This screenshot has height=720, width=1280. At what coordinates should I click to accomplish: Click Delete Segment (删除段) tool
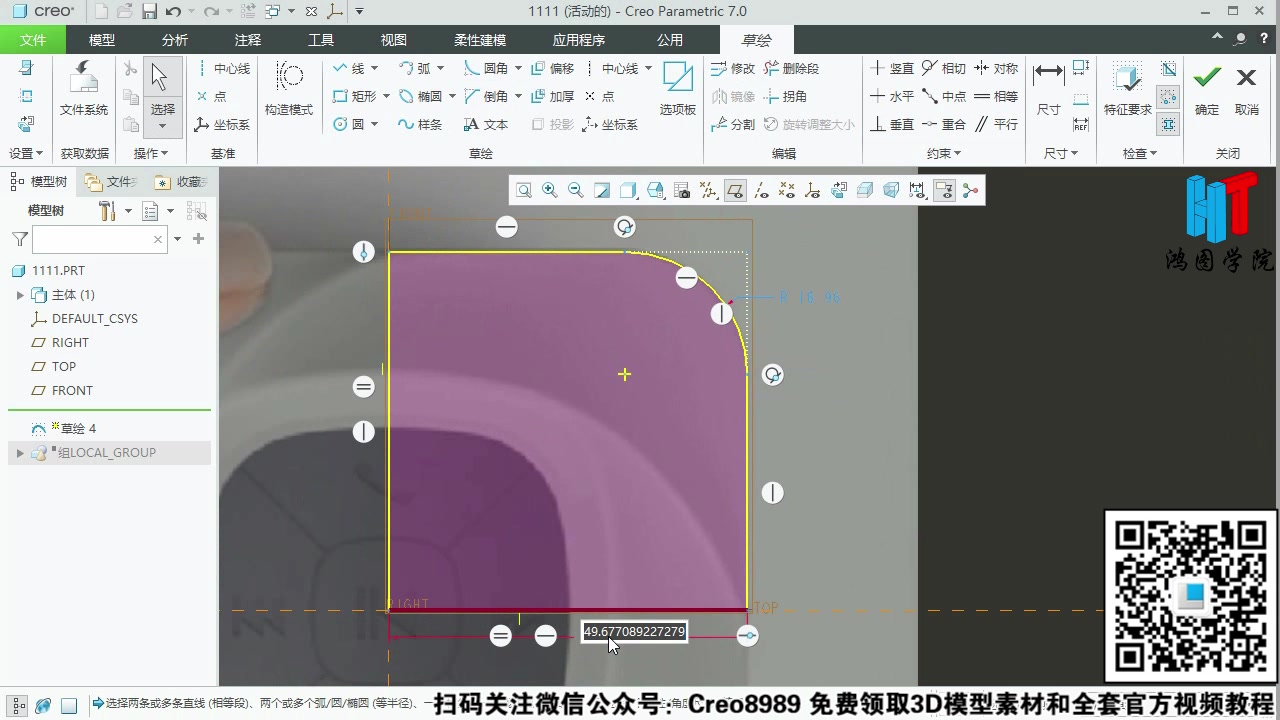pos(791,69)
